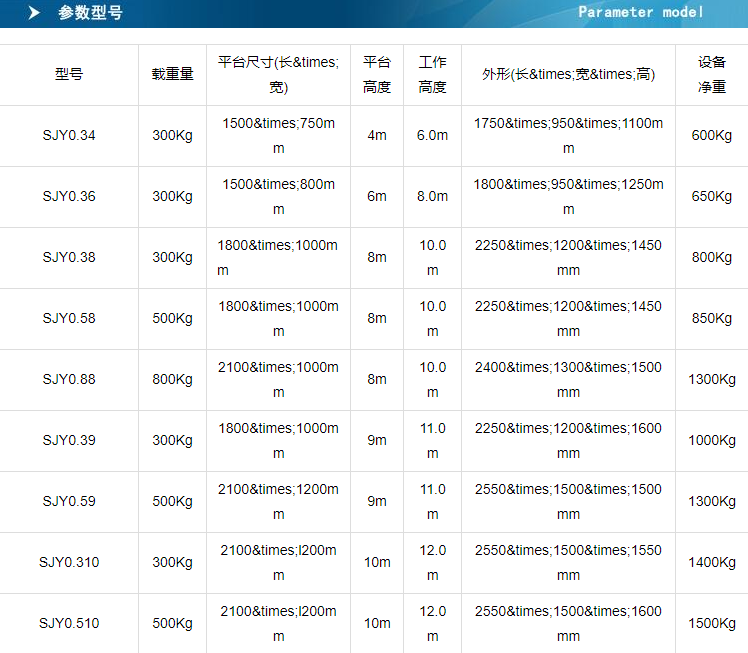Click the 650Kg net weight cell
Viewport: 748px width, 653px height.
click(x=712, y=197)
